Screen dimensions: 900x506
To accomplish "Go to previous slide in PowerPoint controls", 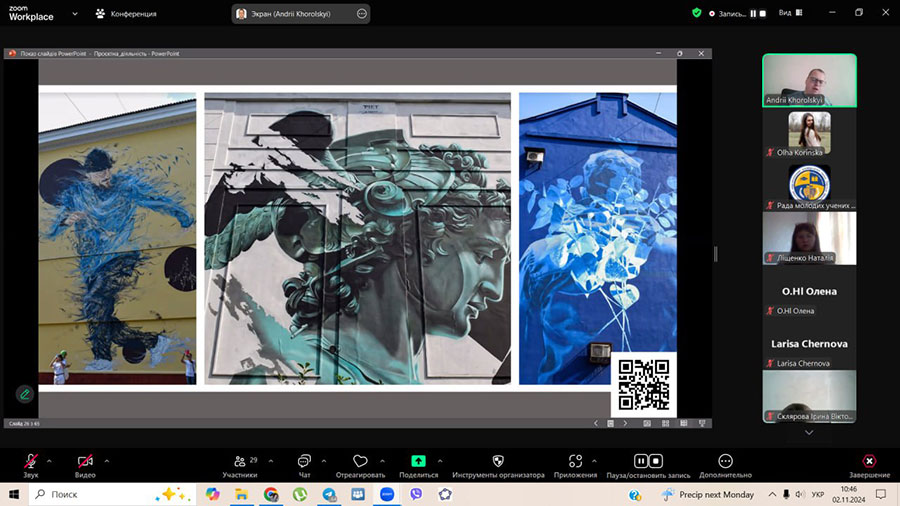I will tap(596, 423).
